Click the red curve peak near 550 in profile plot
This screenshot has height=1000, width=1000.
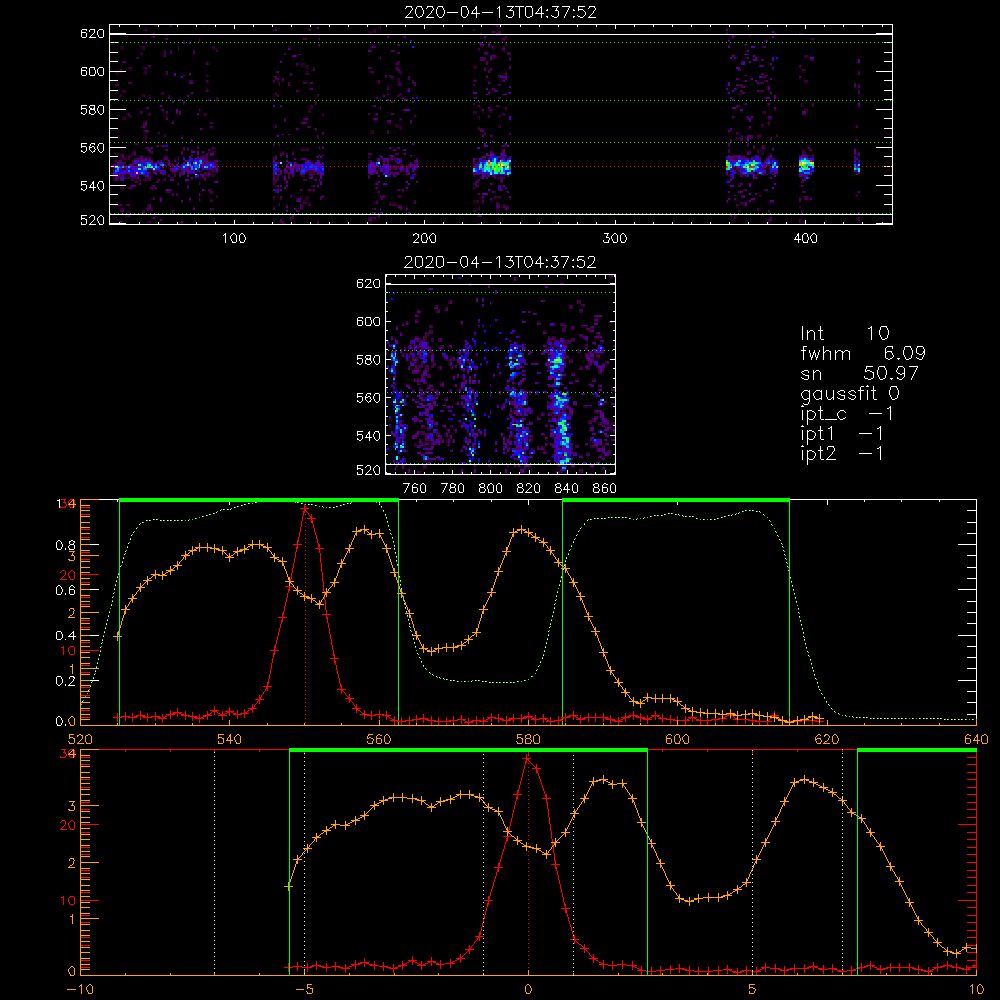tap(305, 509)
